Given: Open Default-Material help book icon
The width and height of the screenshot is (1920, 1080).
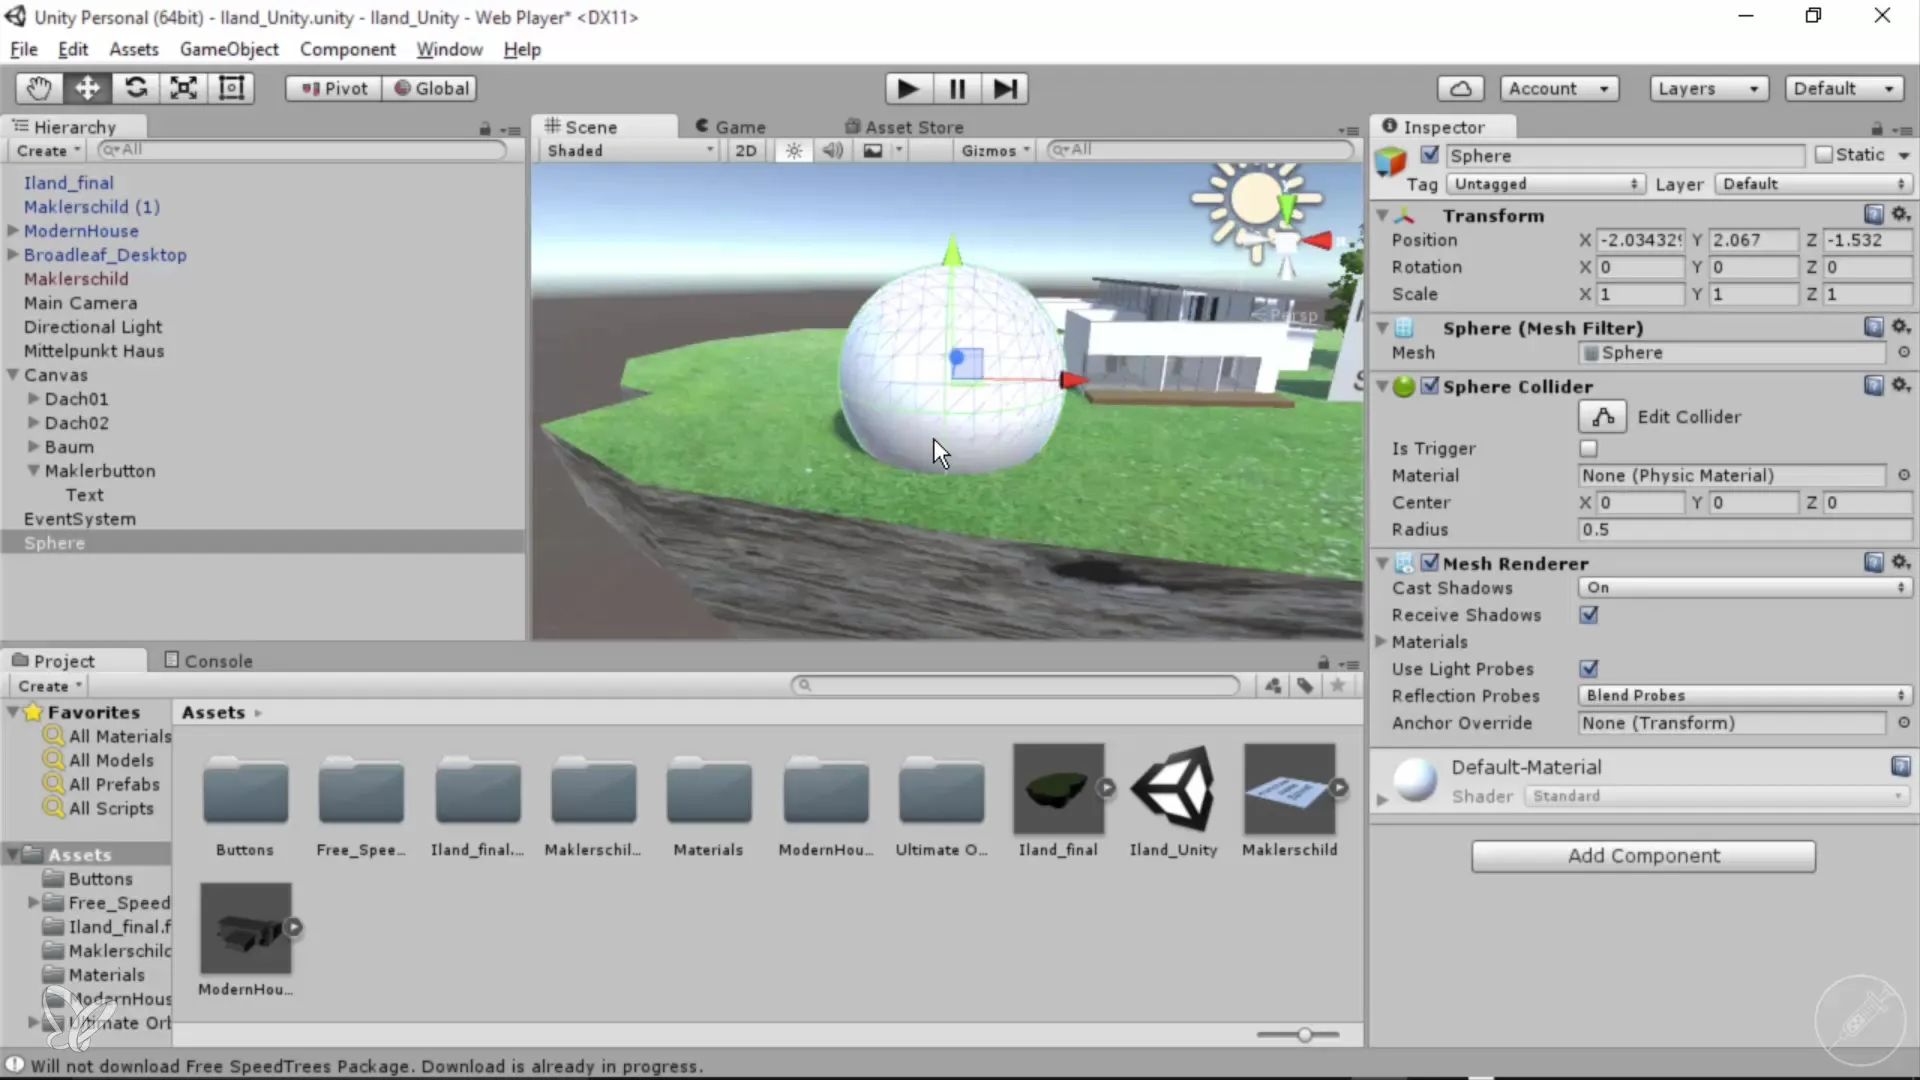Looking at the screenshot, I should point(1901,766).
